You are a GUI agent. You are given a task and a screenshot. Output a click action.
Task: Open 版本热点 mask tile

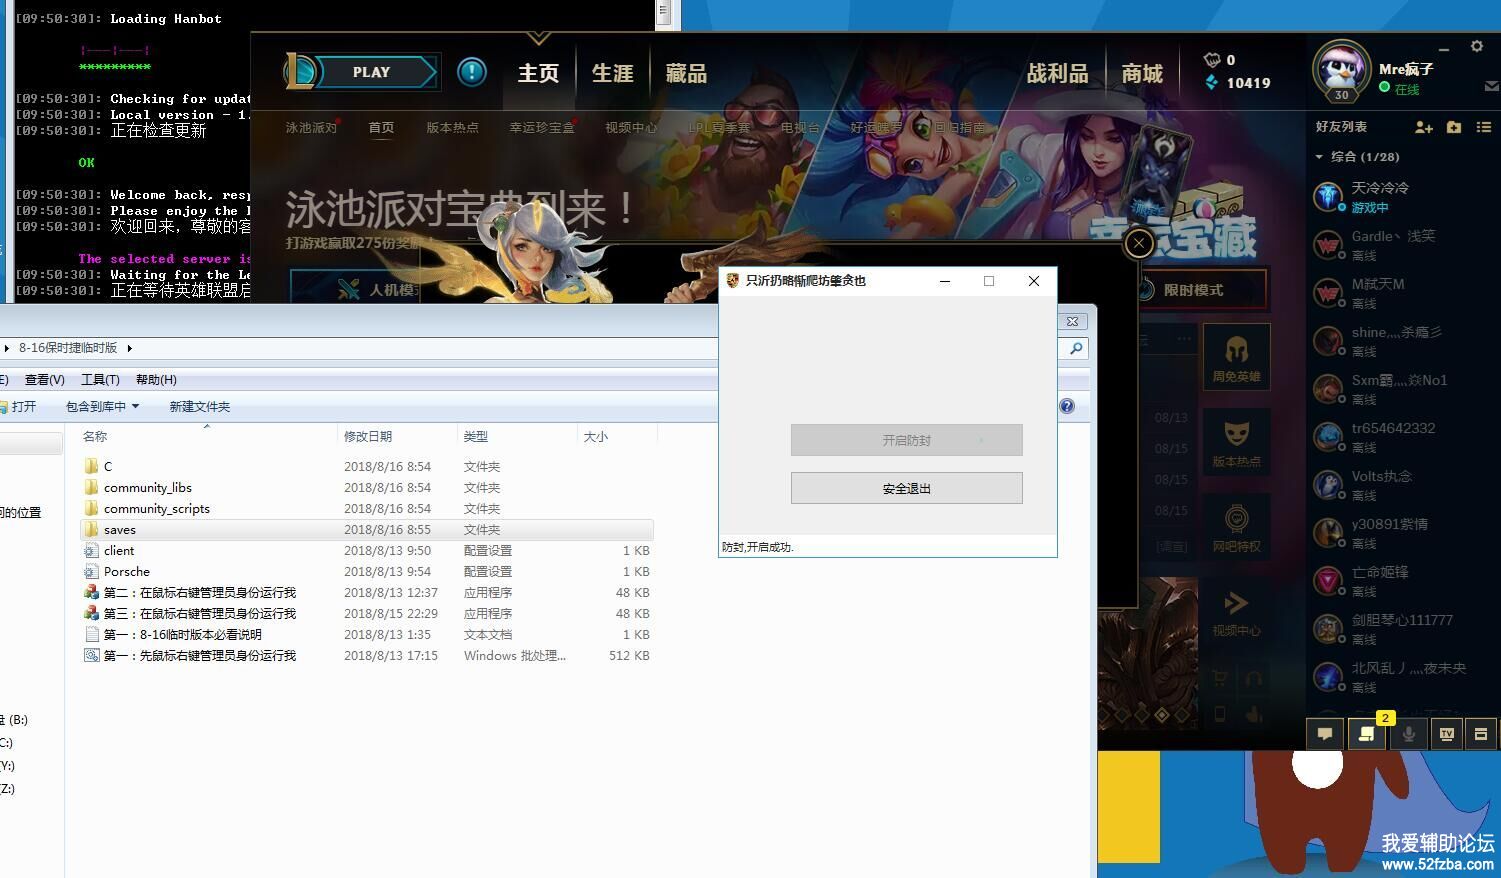tap(1237, 442)
